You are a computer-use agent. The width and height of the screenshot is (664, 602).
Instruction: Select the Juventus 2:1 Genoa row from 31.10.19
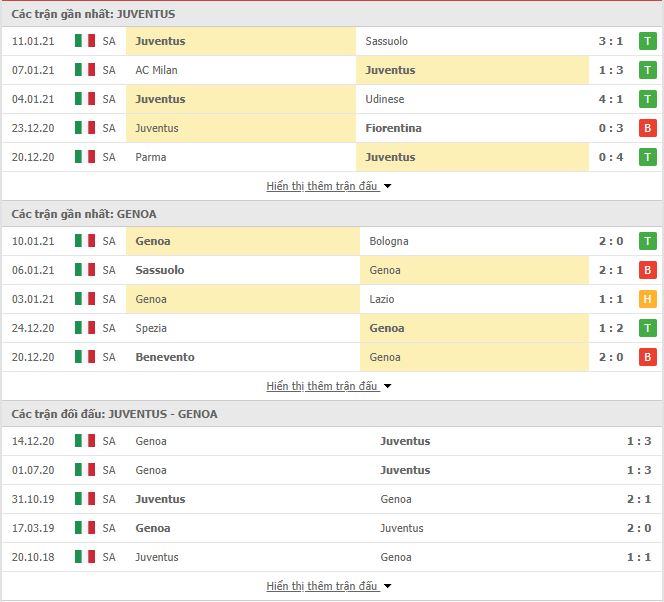(x=332, y=499)
